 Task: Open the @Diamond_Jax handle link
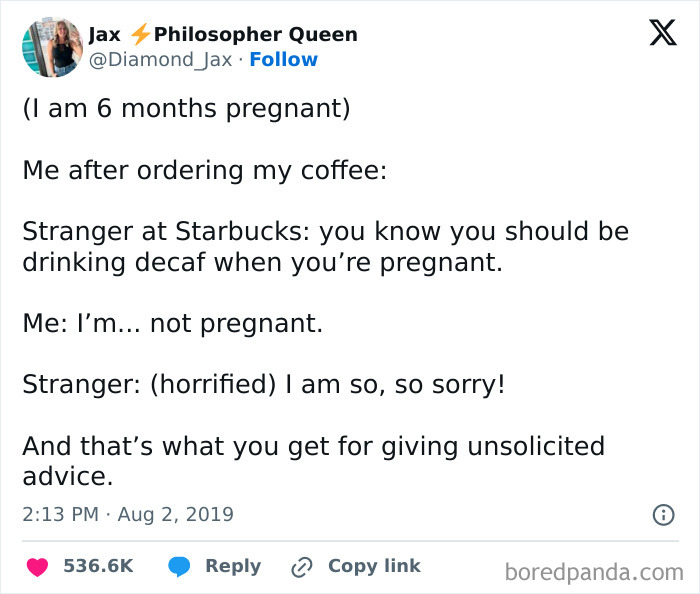tap(160, 60)
